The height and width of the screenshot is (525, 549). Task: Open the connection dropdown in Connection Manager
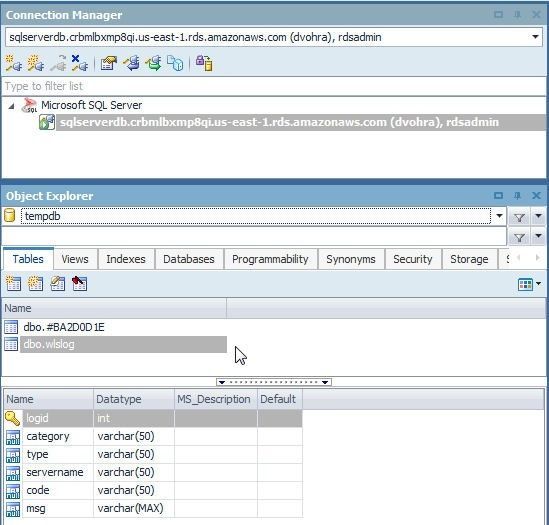535,37
